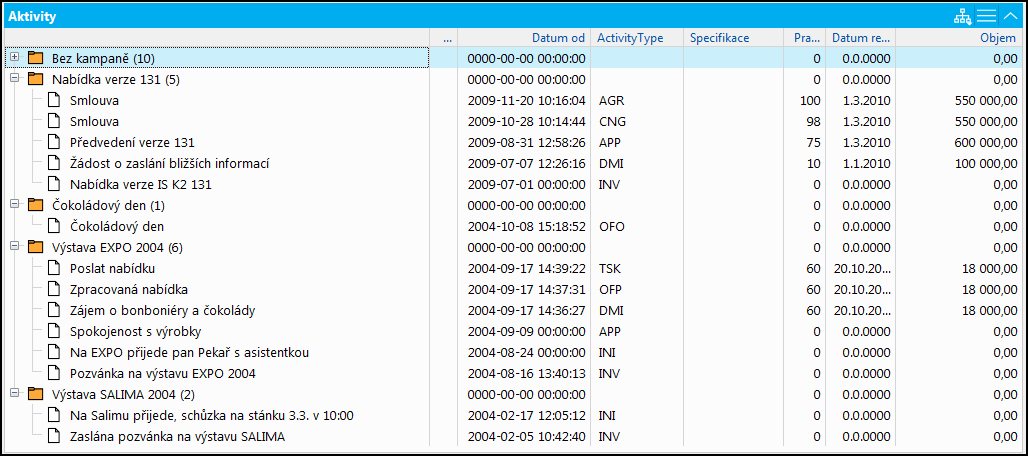This screenshot has width=1028, height=456.
Task: Select Pozvánka na výstavu EXPO 2004 activity
Action: [x=513, y=373]
